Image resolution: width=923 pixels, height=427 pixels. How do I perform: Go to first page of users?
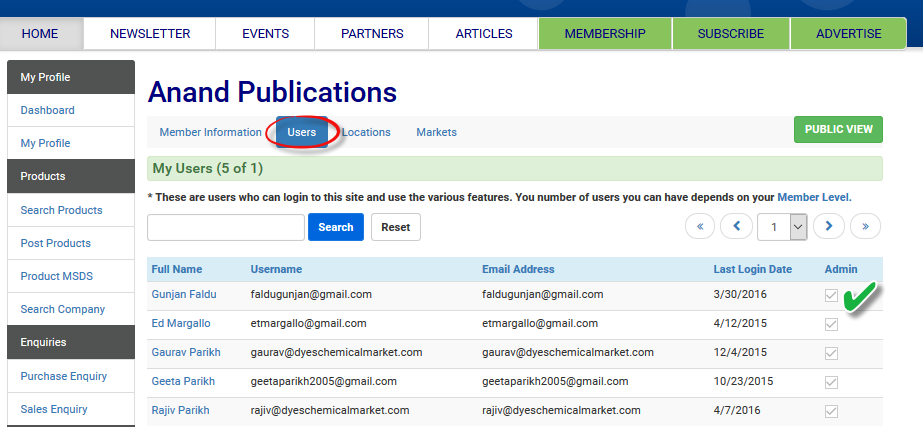pos(700,226)
